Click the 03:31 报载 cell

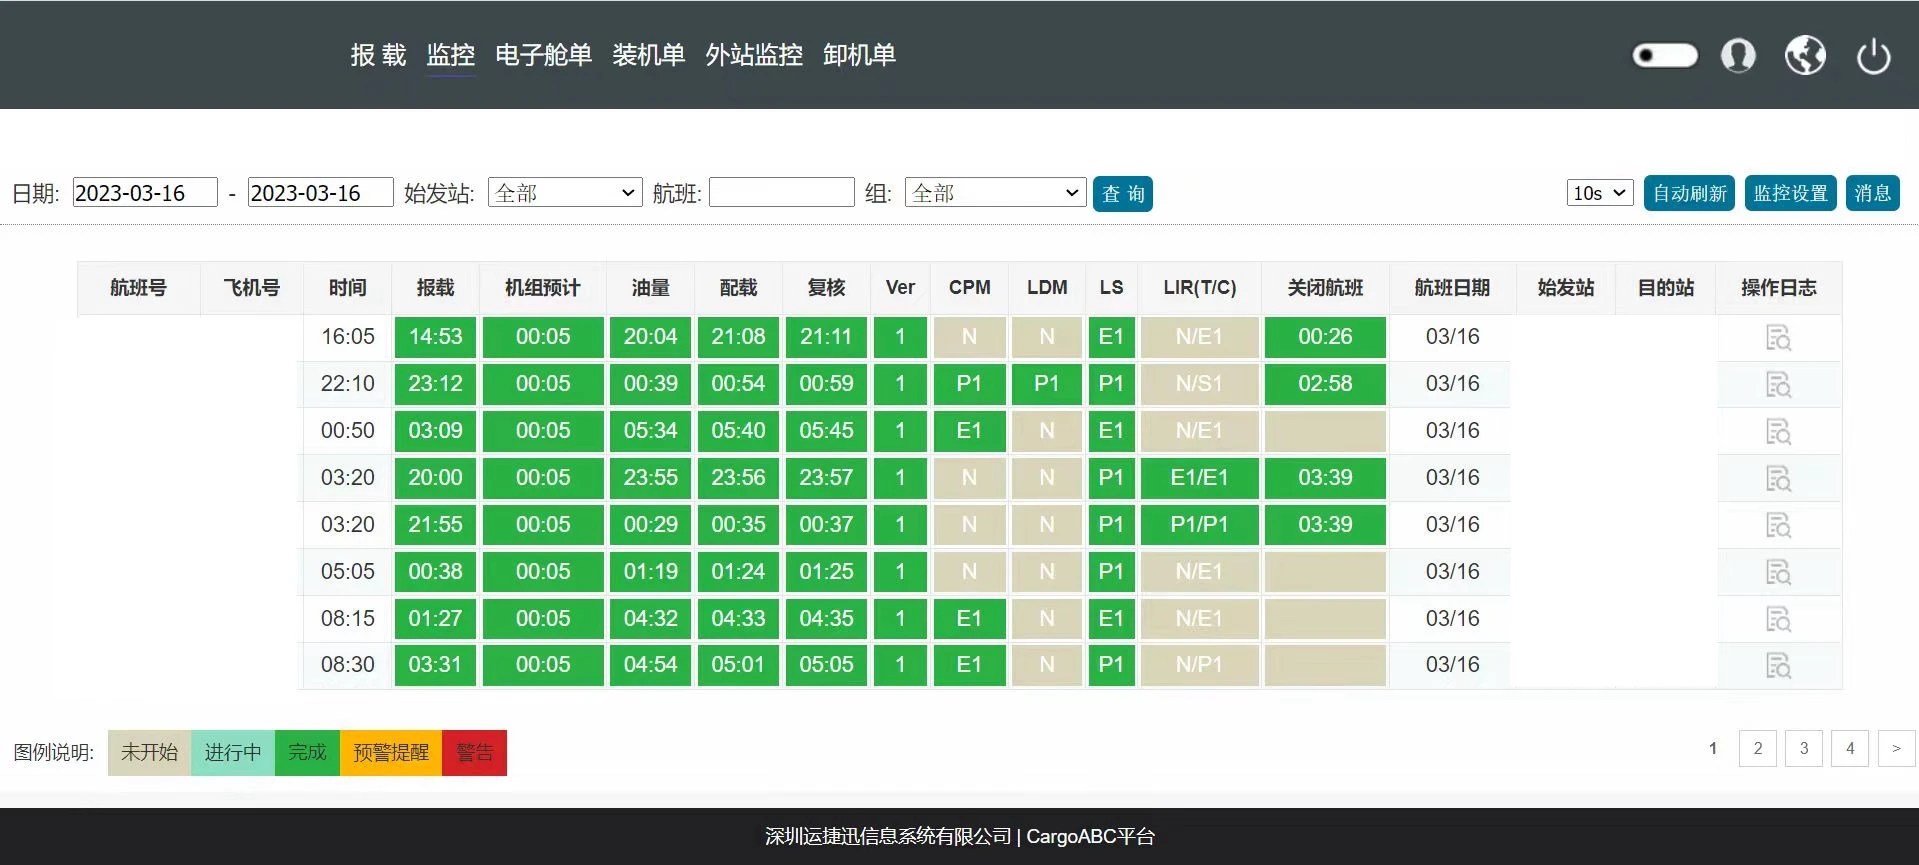tap(435, 665)
